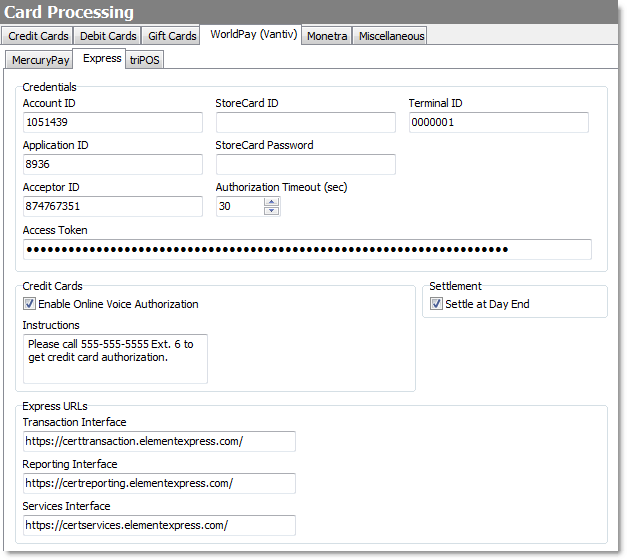This screenshot has width=627, height=560.
Task: Click the Account ID field
Action: [113, 122]
